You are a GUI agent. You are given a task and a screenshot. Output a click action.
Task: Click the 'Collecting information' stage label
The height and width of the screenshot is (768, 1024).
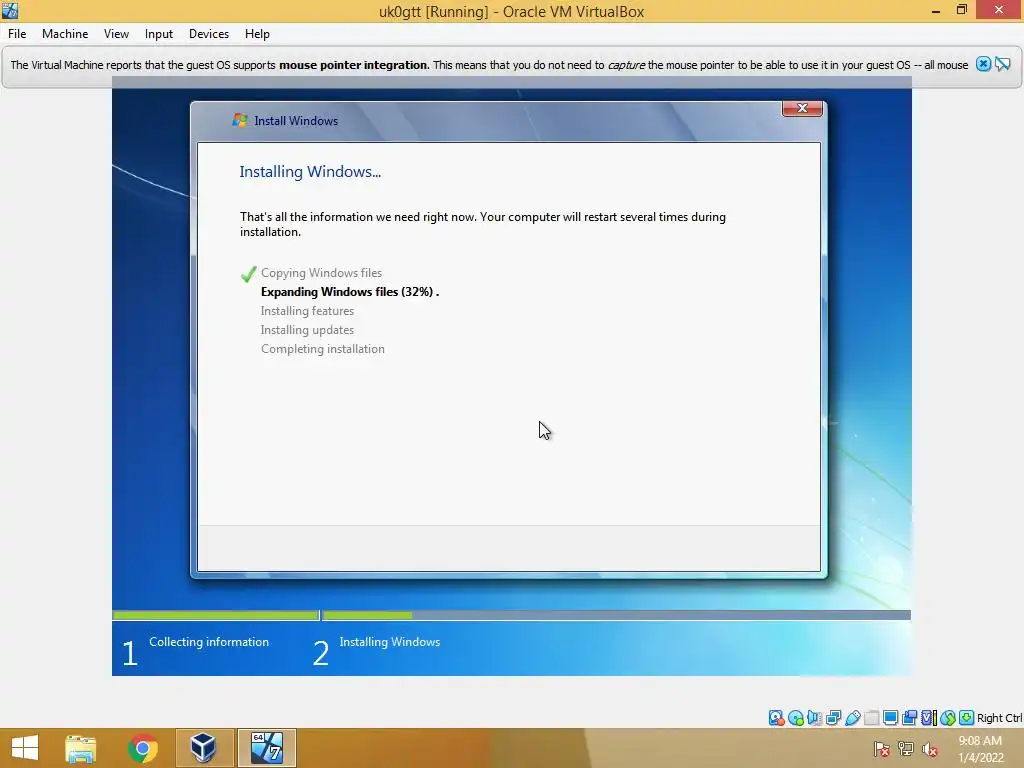point(209,642)
